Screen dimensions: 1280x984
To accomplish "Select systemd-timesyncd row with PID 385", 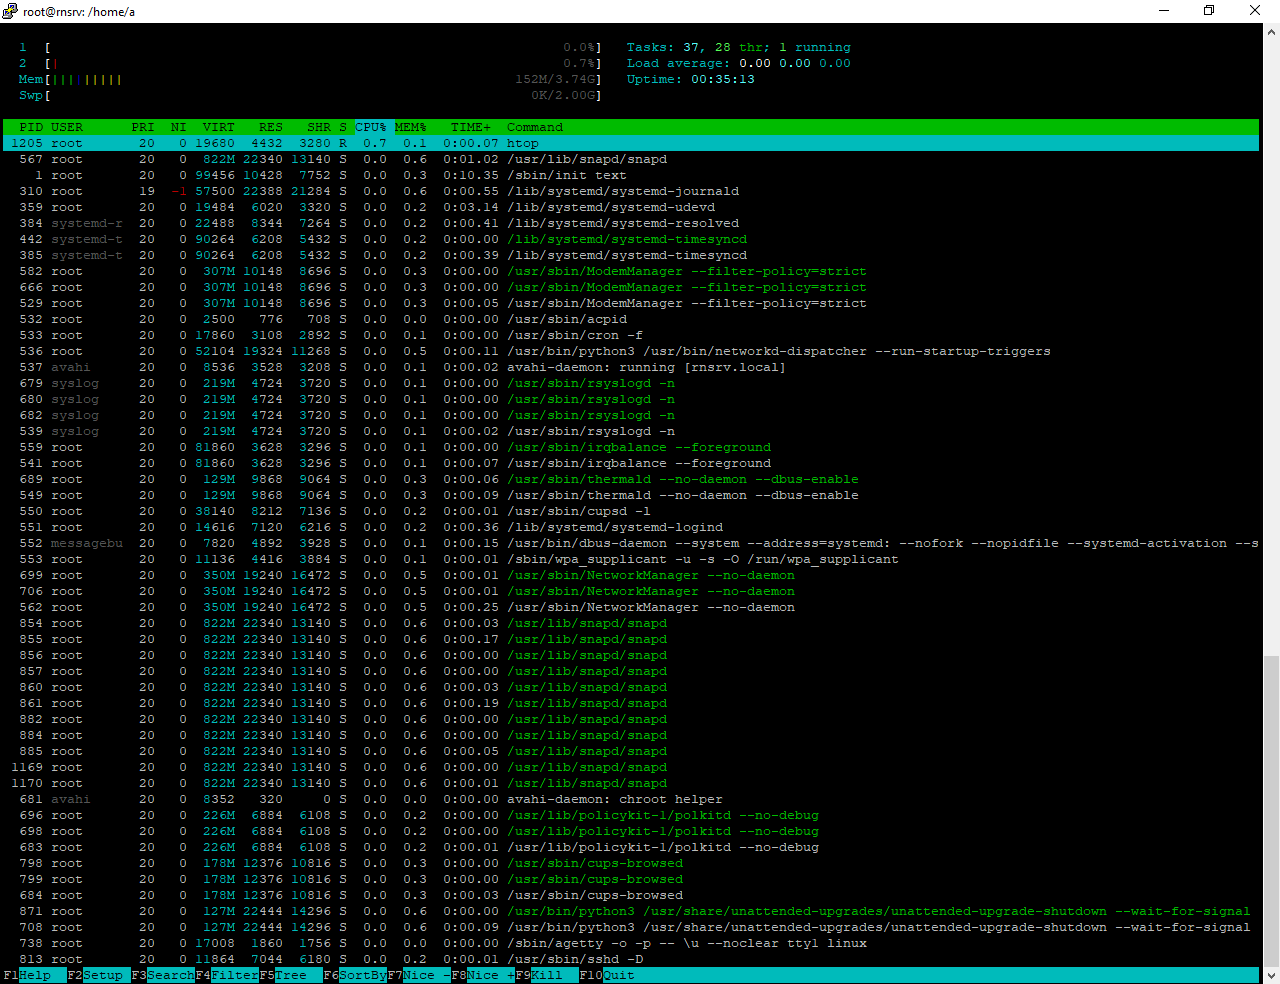I will click(x=631, y=255).
